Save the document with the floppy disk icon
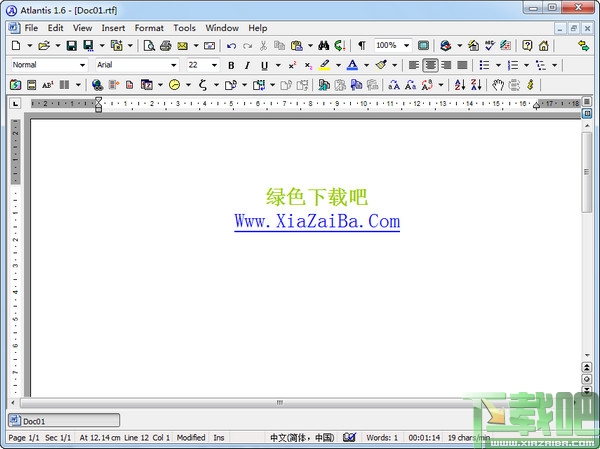Image resolution: width=600 pixels, height=449 pixels. [72, 46]
